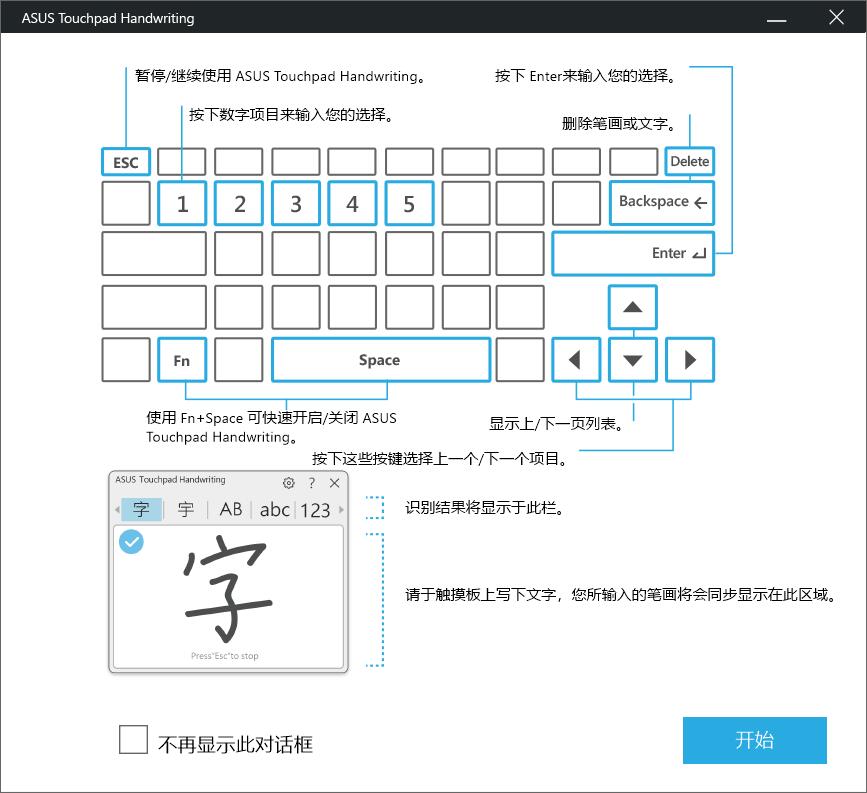The width and height of the screenshot is (867, 793).
Task: Click the down arrow key in diagram
Action: point(633,360)
